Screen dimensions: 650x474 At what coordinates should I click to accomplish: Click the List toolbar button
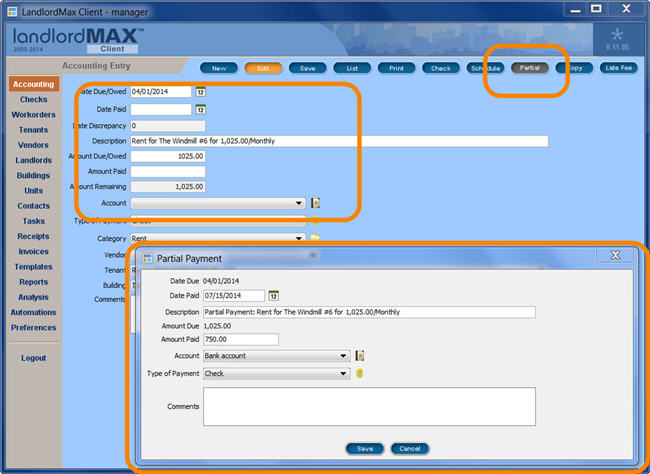point(352,68)
